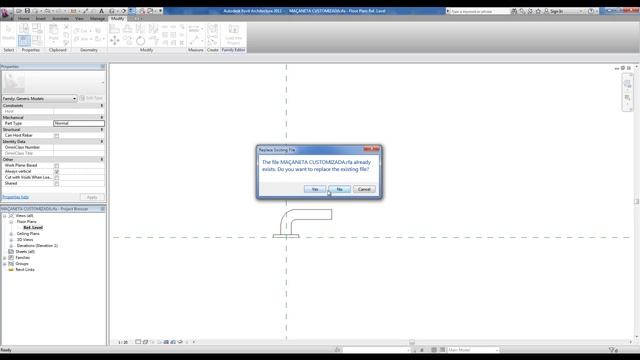Expand the Groups tree node
This screenshot has width=640, height=360.
tap(5, 264)
